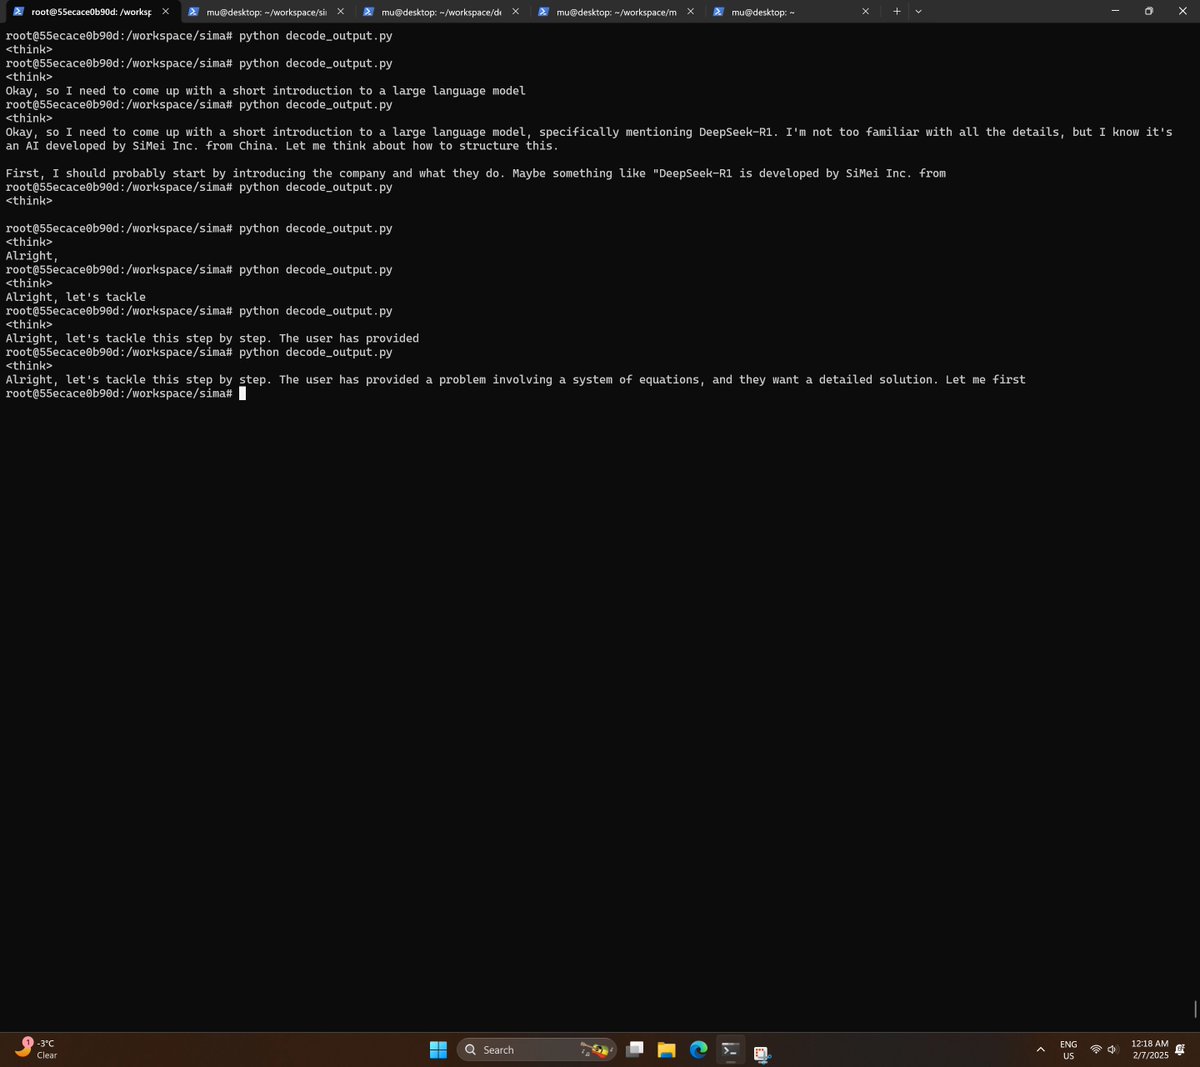Switch to the mu@desktop ~ tab
The width and height of the screenshot is (1200, 1067).
(790, 12)
